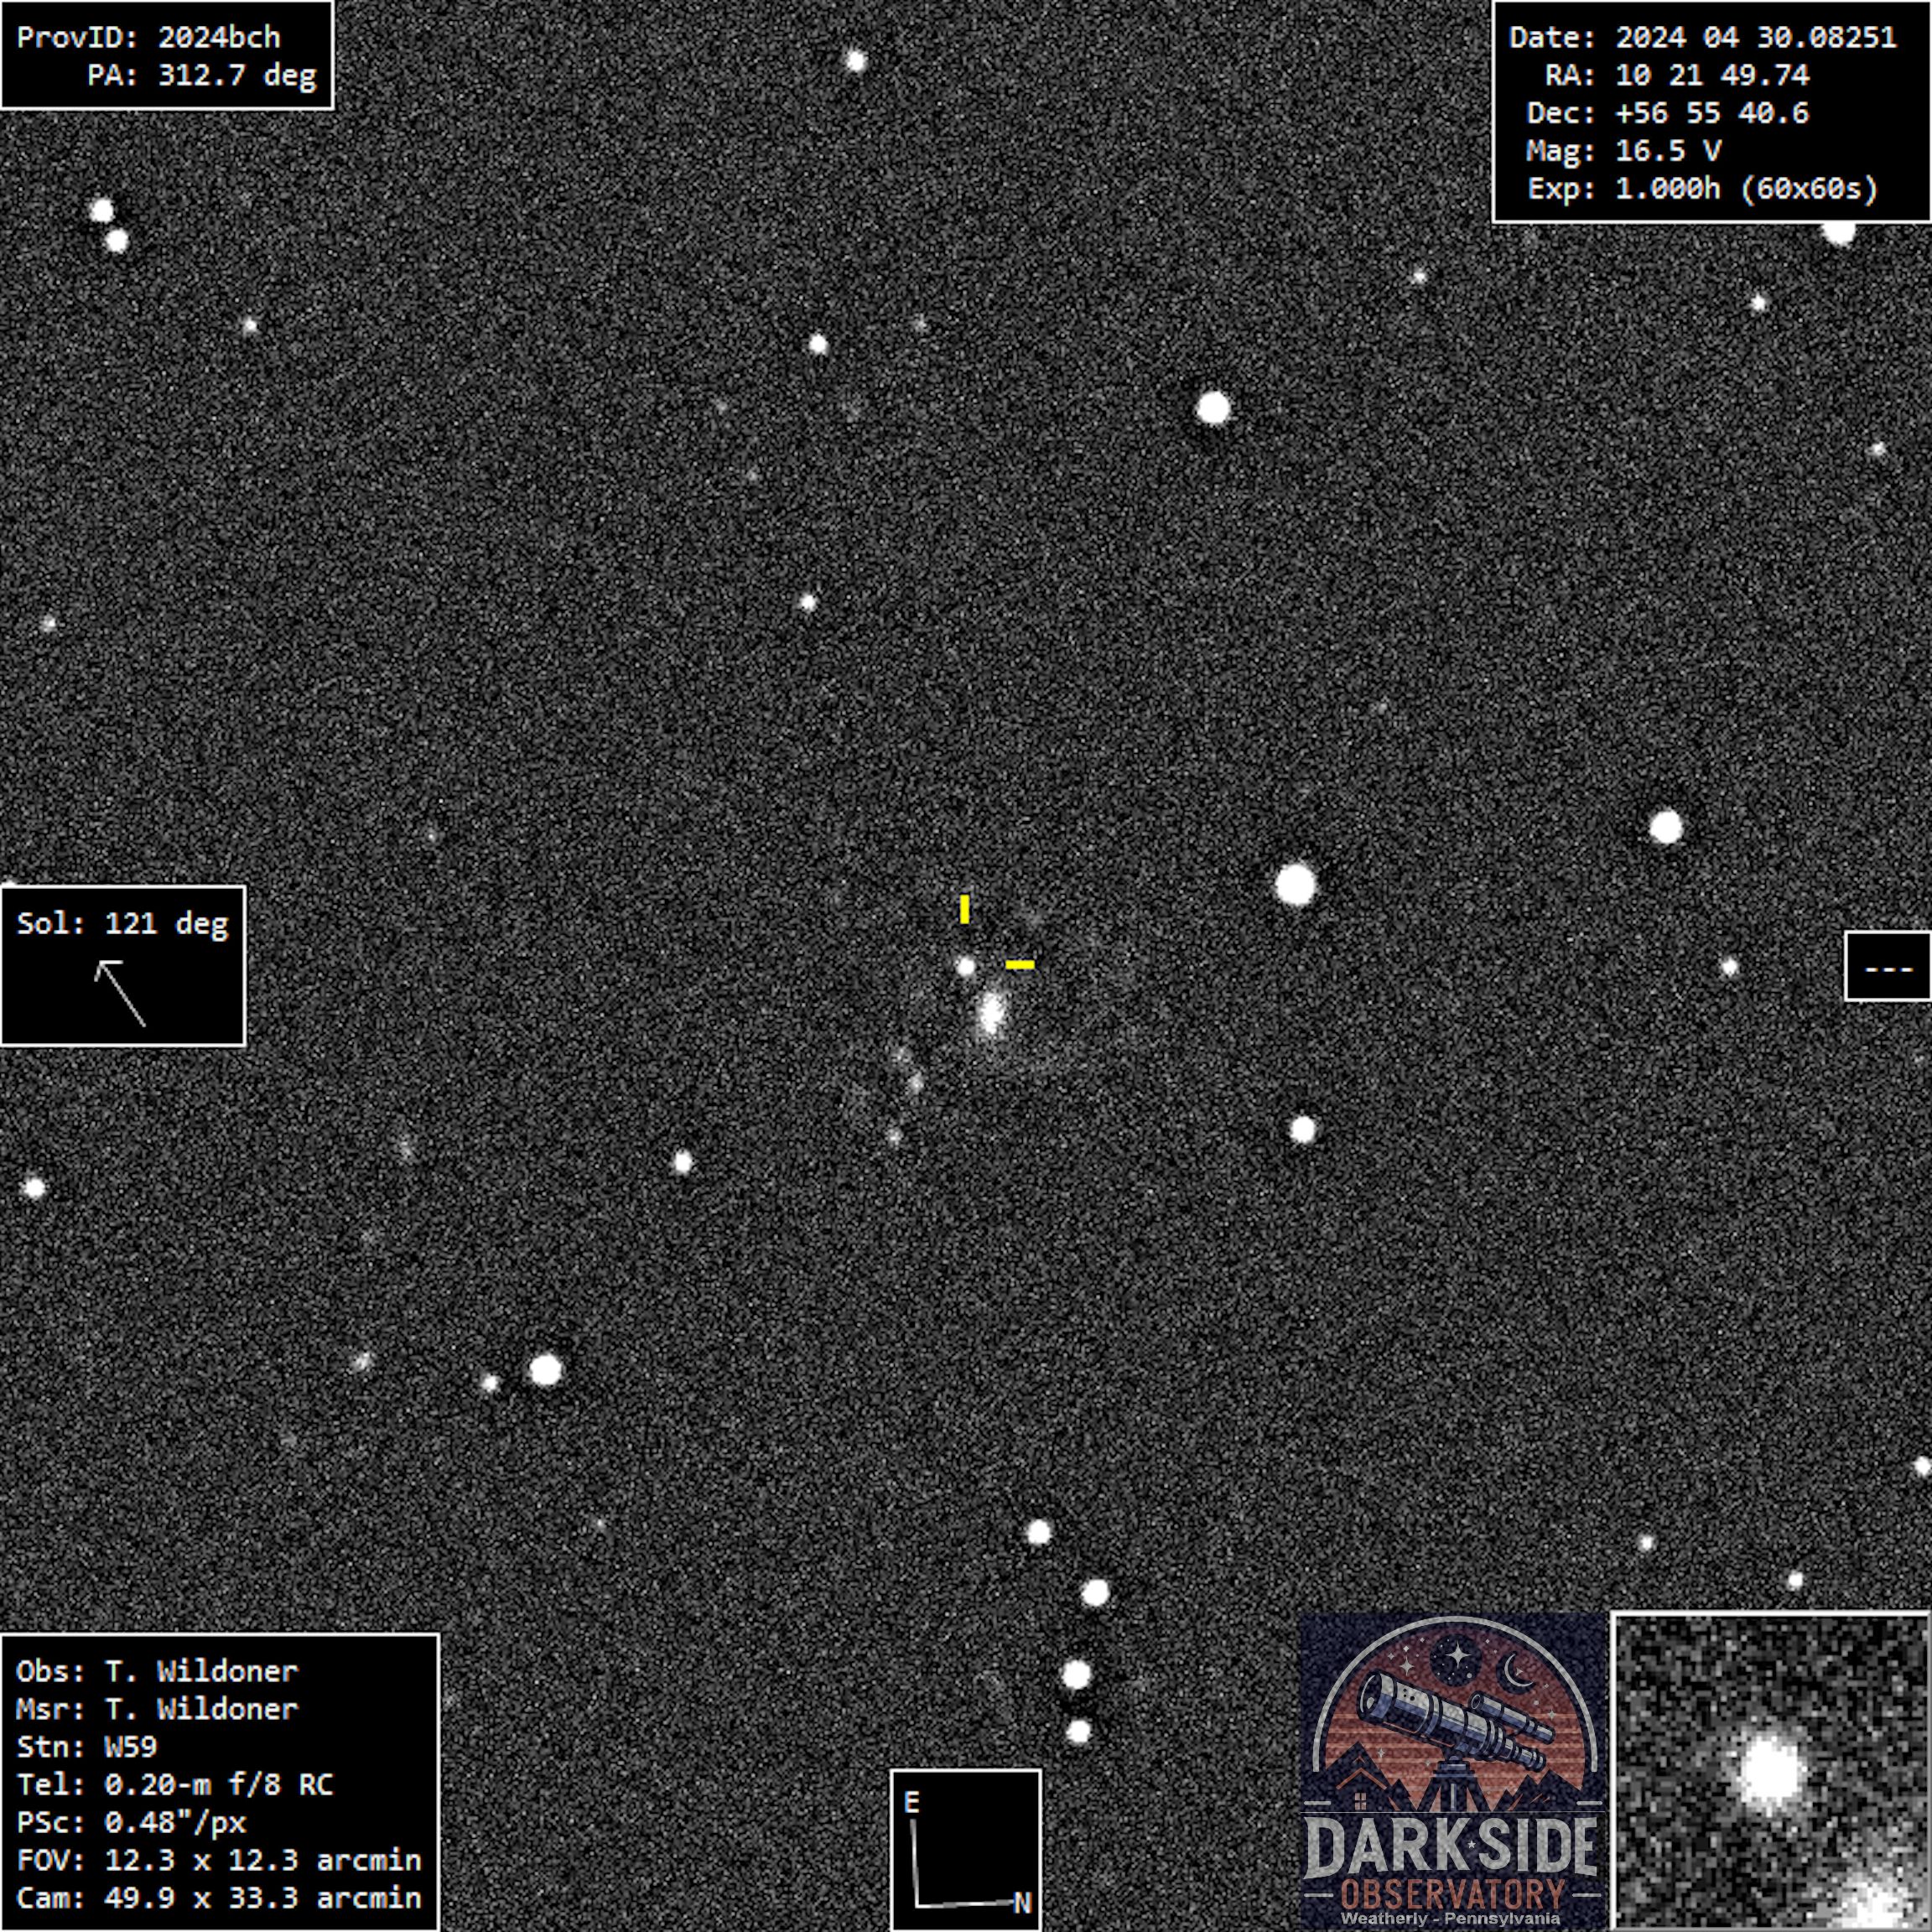
Task: Click the Mag 16.5 V value
Action: click(x=1667, y=151)
